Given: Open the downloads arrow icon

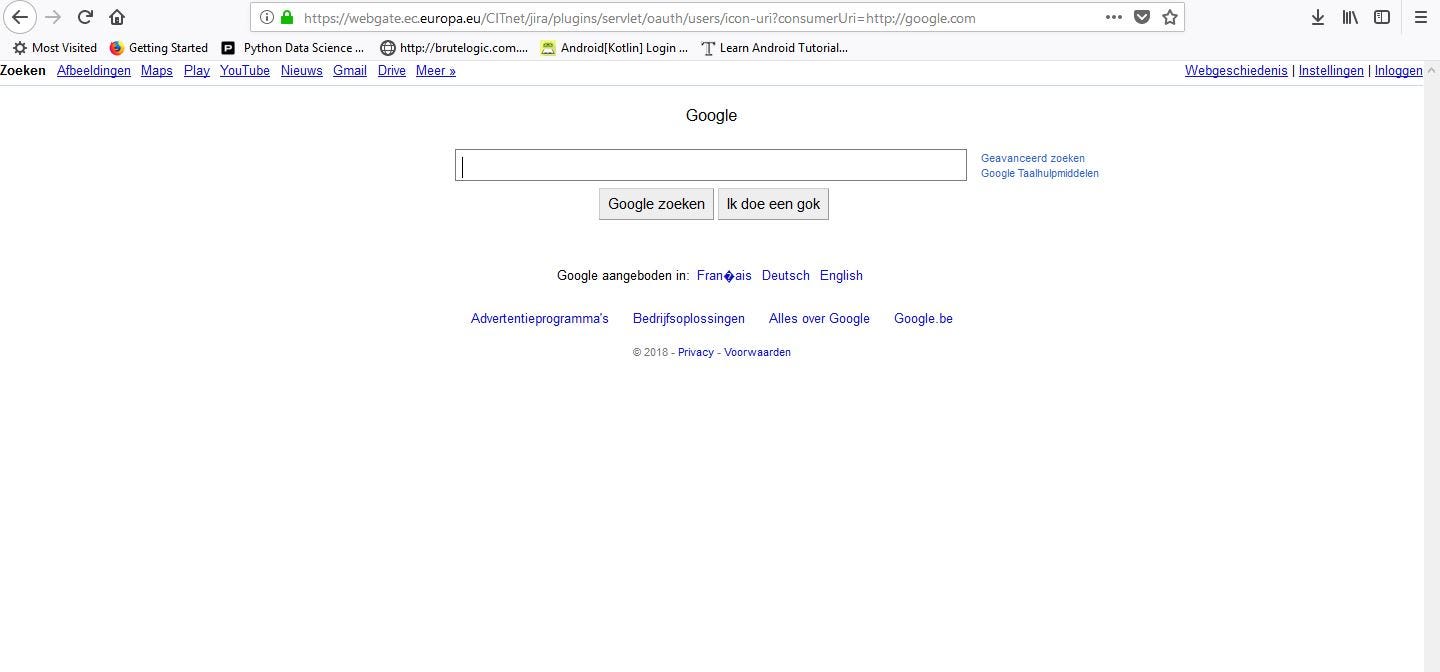Looking at the screenshot, I should click(1318, 17).
